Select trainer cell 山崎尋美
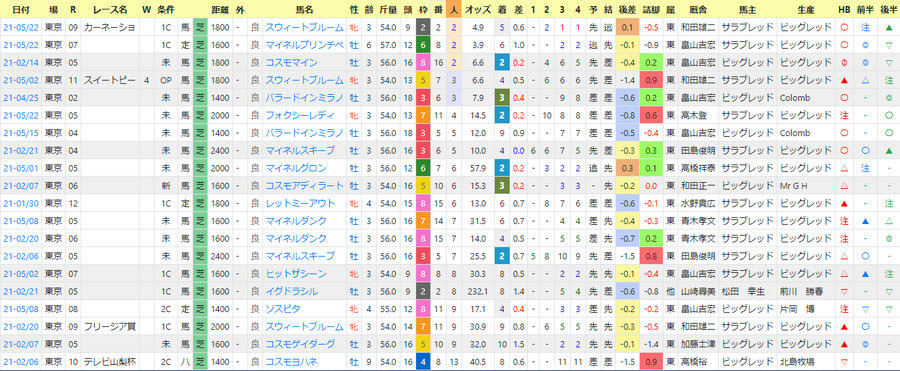 click(x=697, y=291)
